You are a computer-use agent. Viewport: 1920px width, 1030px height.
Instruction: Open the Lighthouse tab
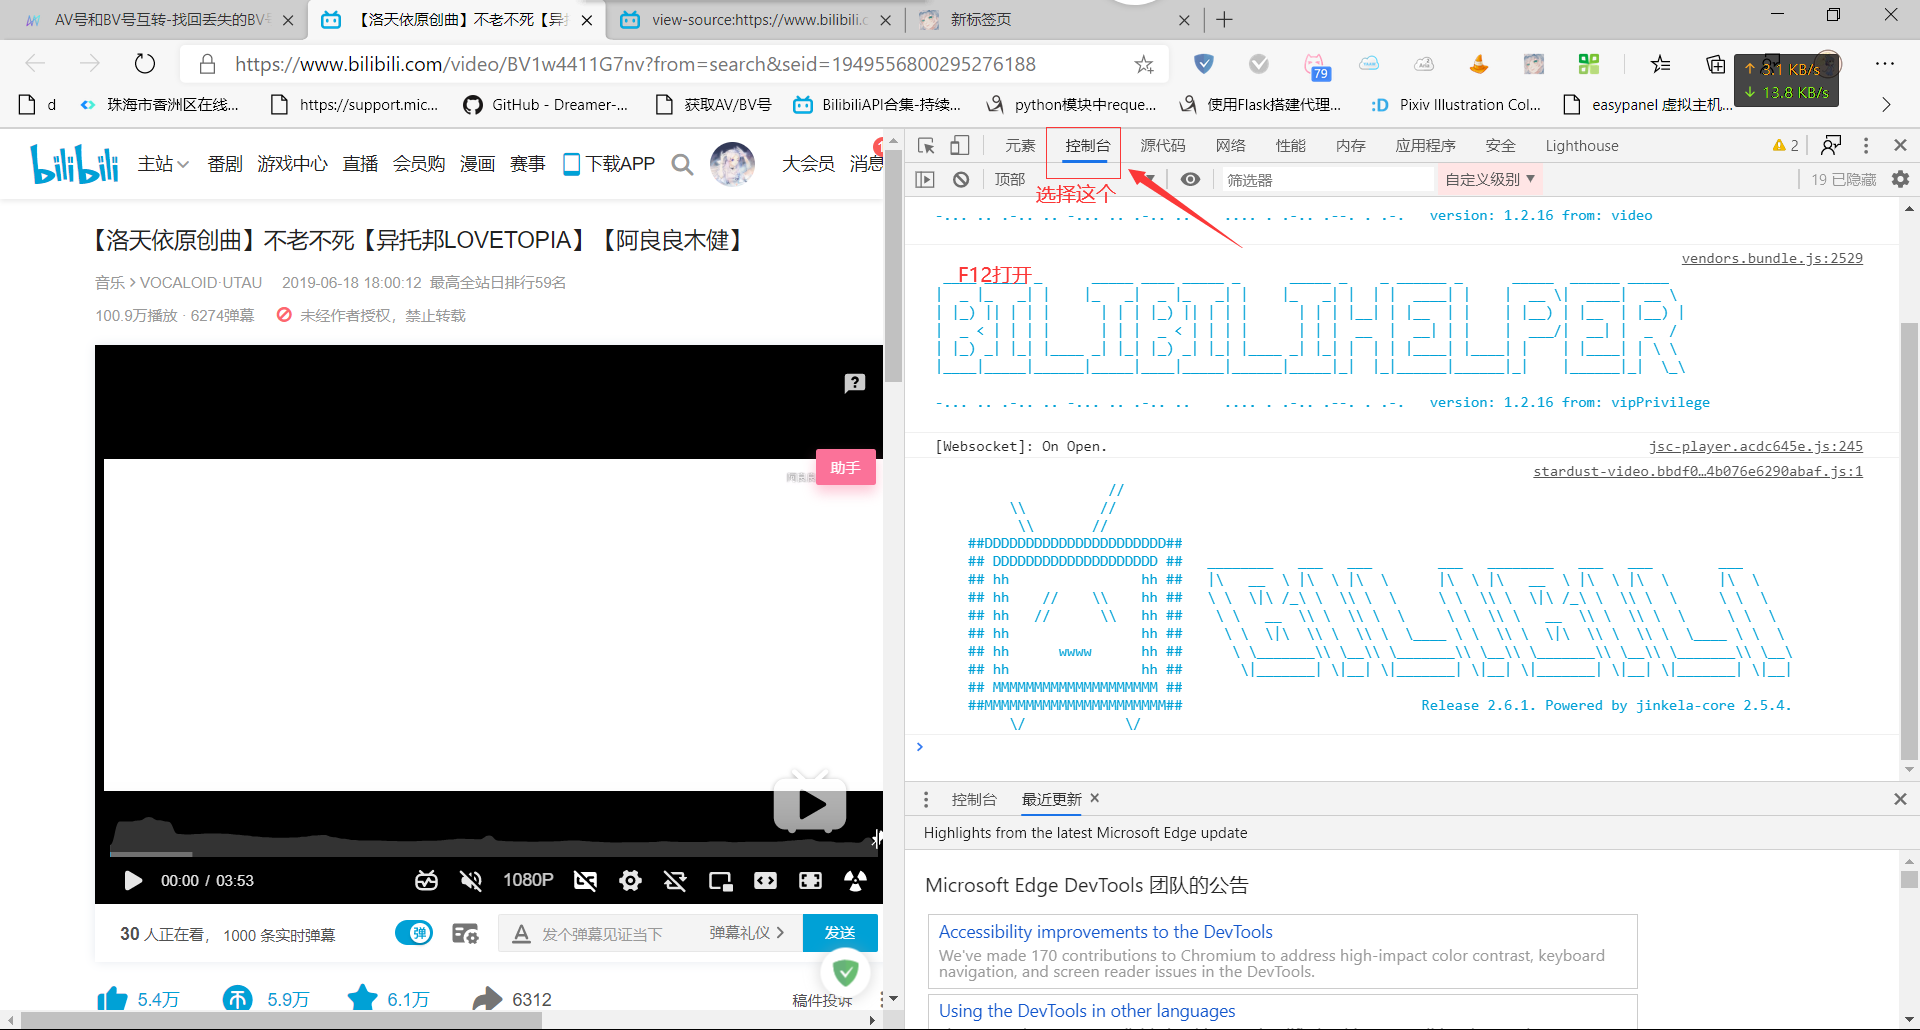point(1581,146)
